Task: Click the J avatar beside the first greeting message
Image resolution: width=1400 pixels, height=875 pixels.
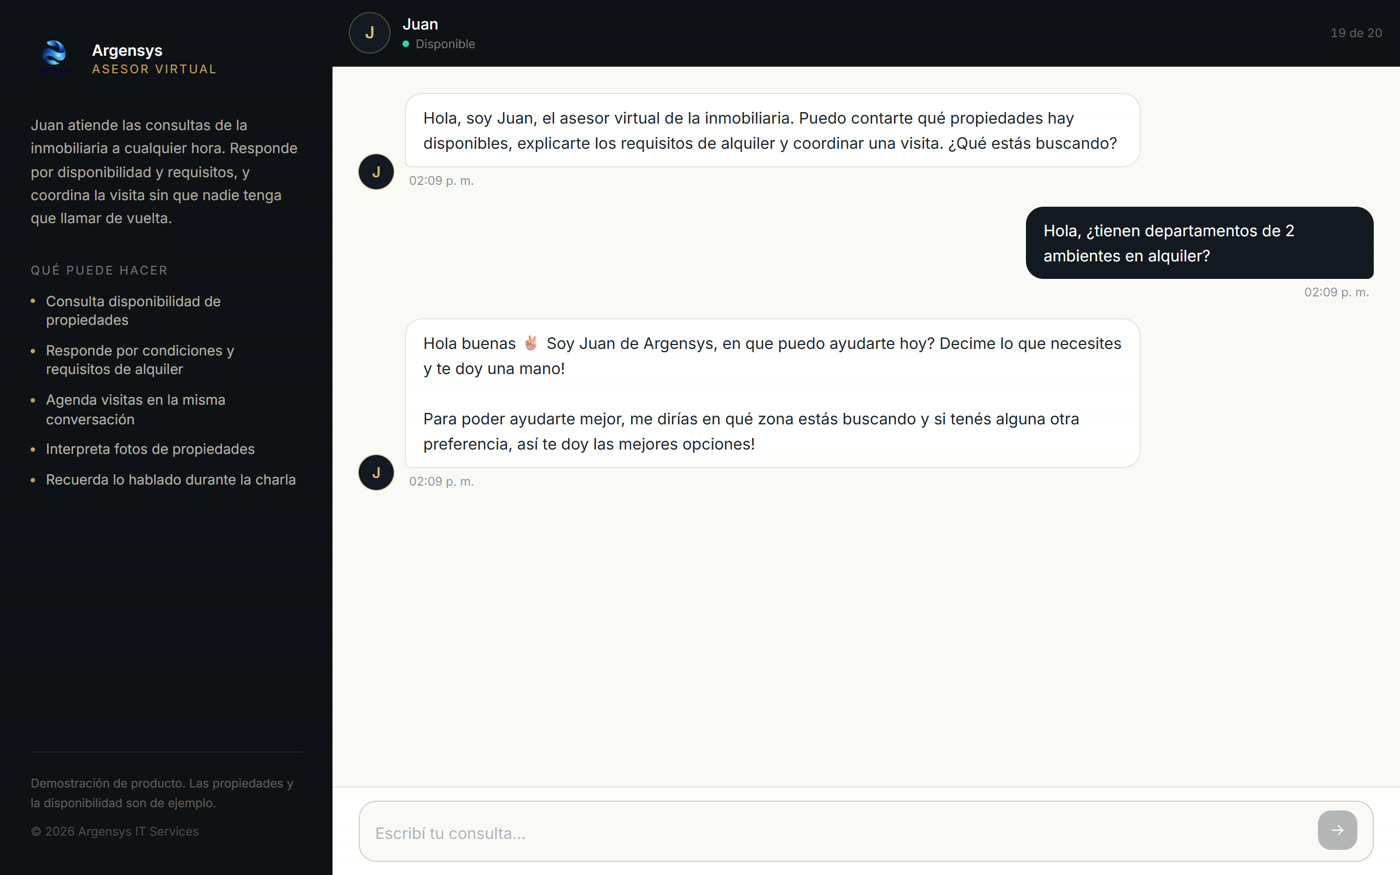Action: (x=376, y=172)
